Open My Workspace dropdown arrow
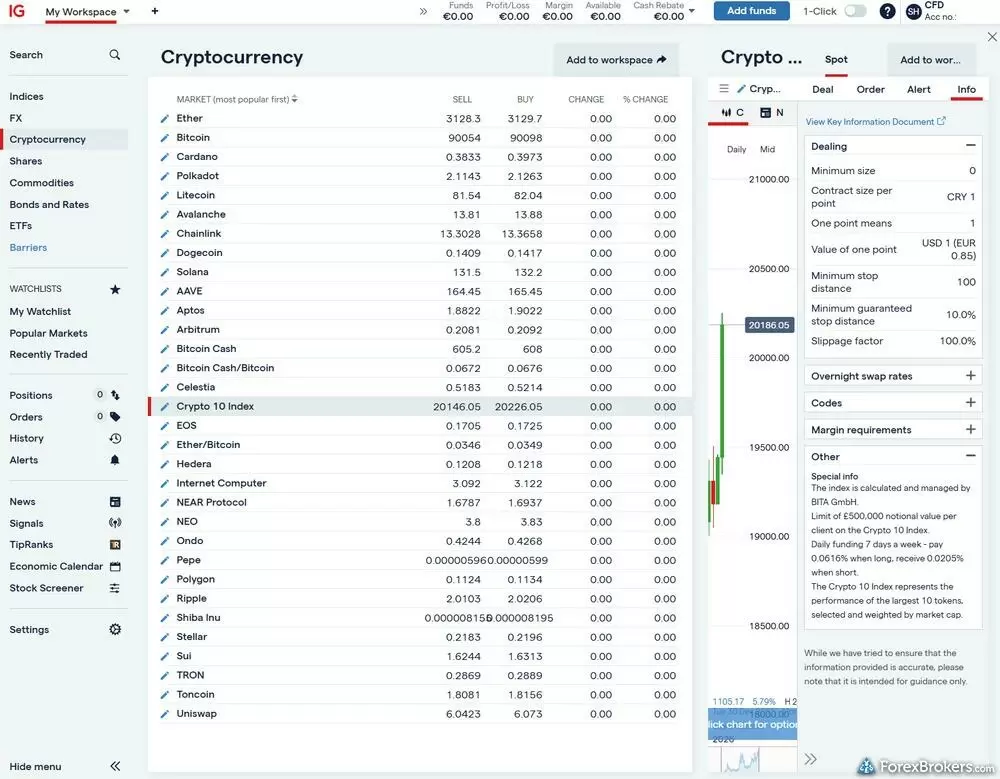 (126, 11)
